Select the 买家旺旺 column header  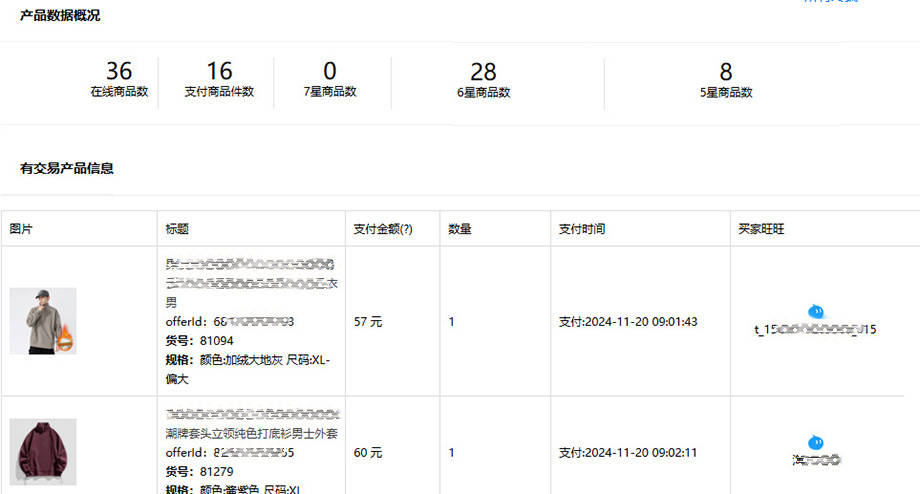coord(760,229)
